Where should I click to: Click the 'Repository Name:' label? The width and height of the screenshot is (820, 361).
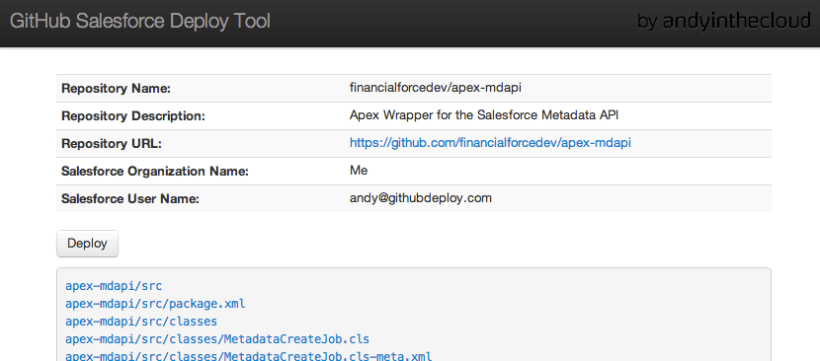(x=116, y=88)
